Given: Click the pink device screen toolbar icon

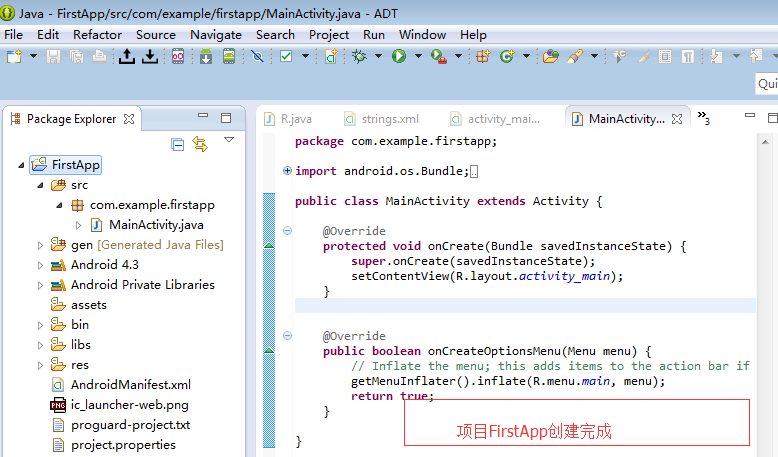Looking at the screenshot, I should tap(178, 57).
